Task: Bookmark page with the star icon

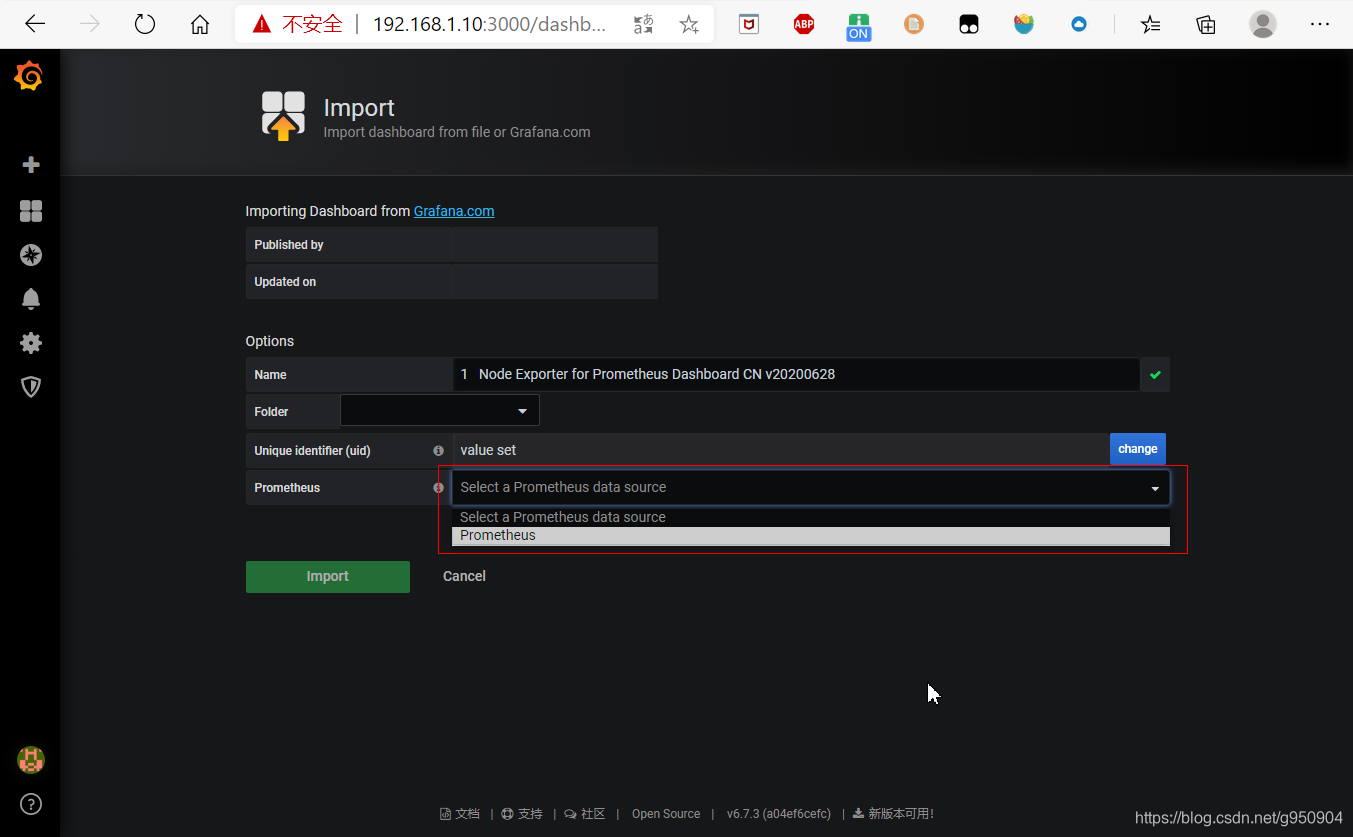Action: click(689, 24)
